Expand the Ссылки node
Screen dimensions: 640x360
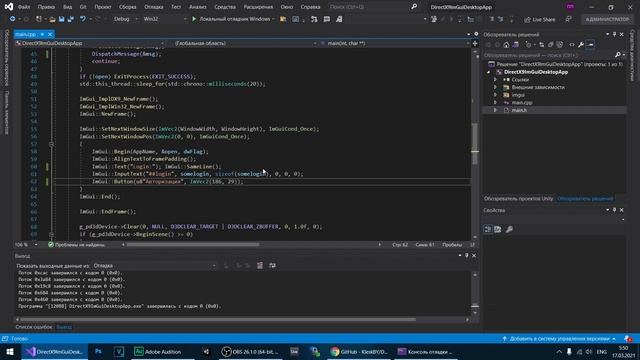(496, 80)
